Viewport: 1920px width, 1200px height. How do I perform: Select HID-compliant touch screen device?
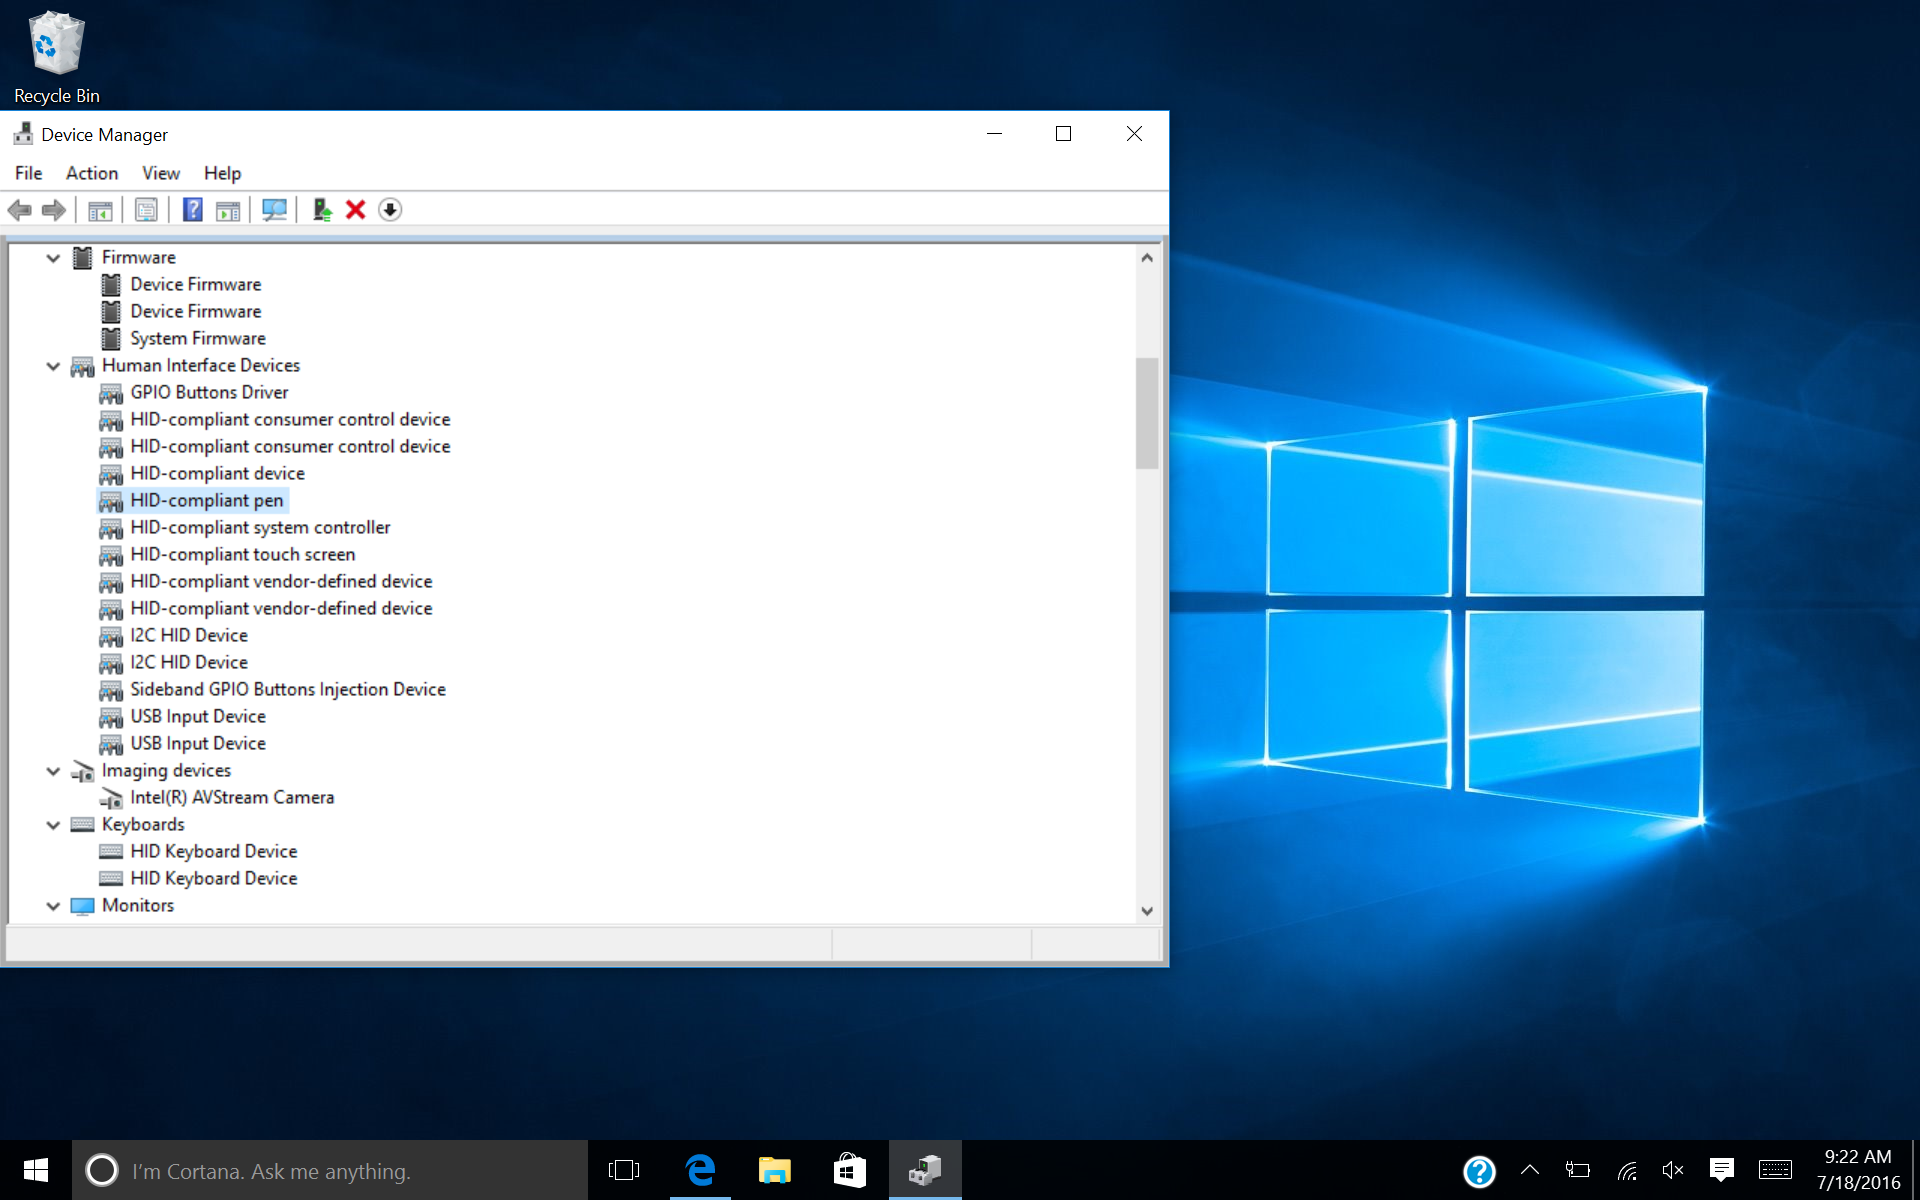pyautogui.click(x=242, y=555)
